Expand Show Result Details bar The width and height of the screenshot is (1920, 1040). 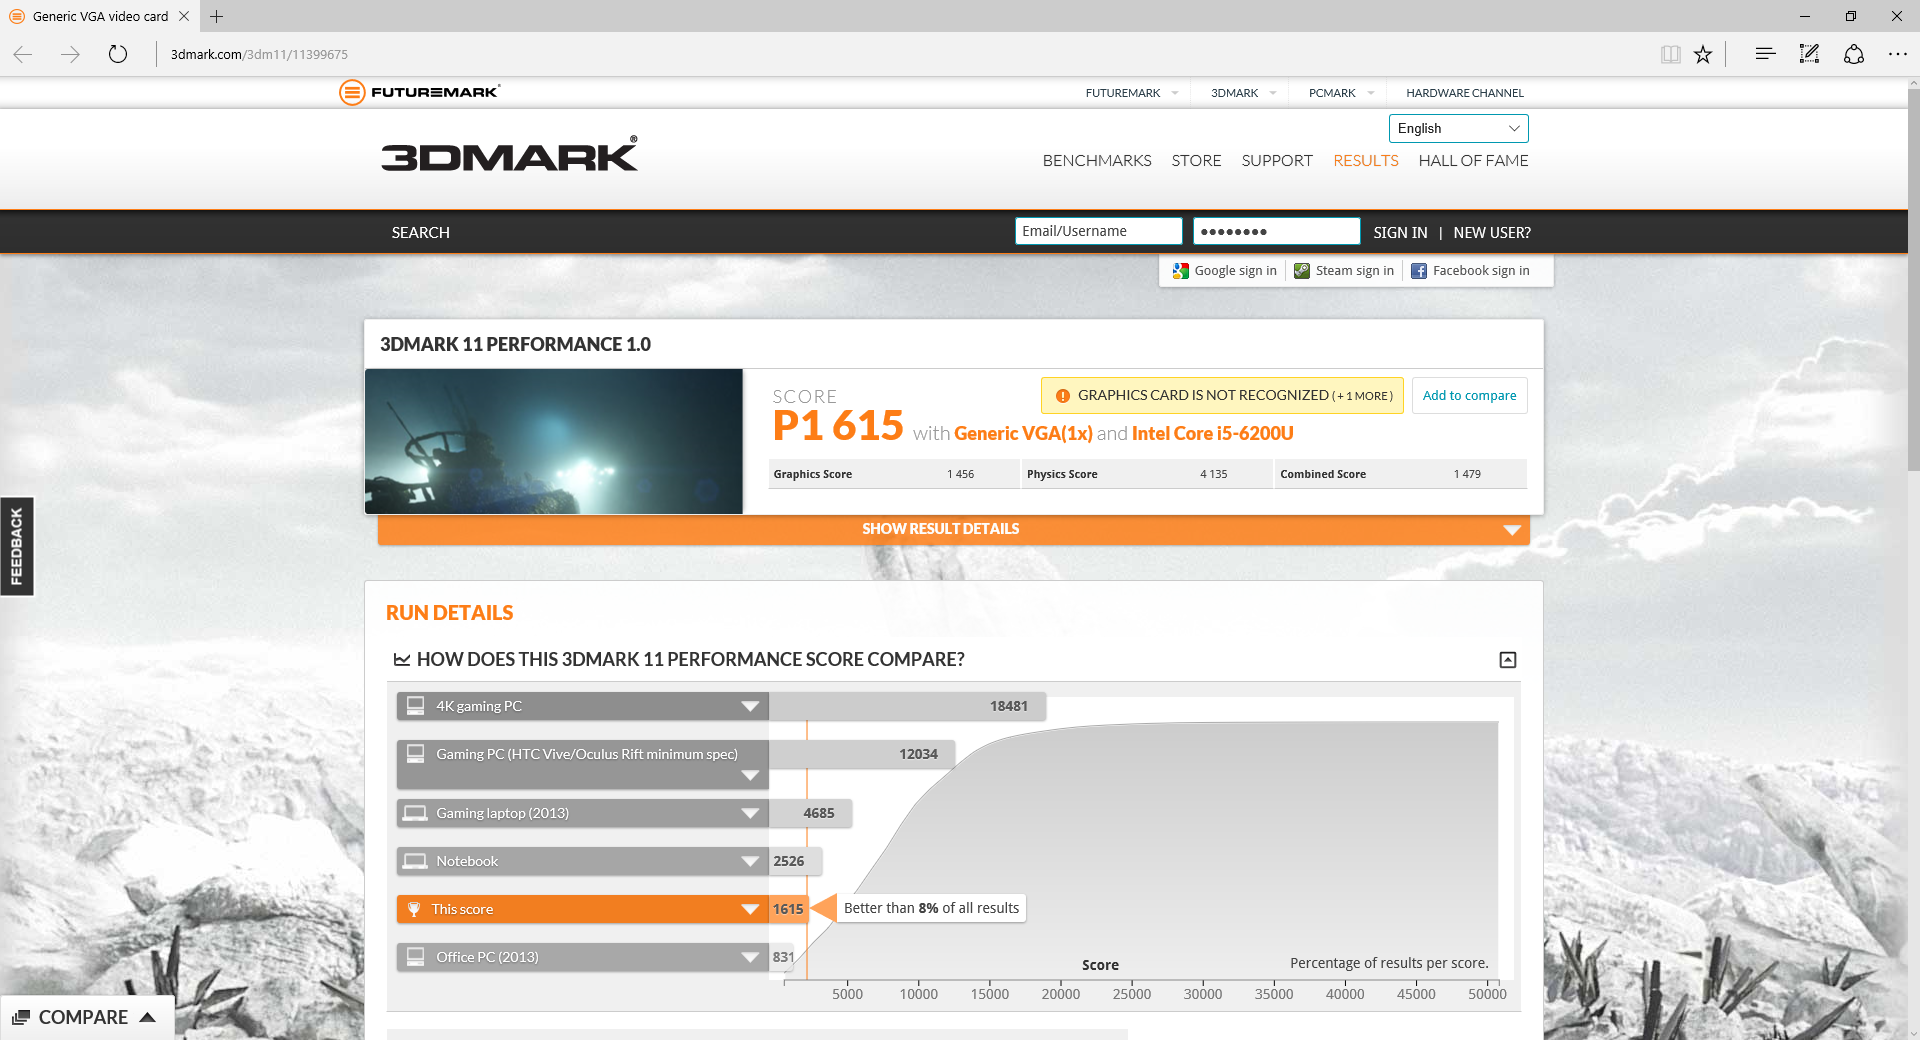[x=954, y=529]
